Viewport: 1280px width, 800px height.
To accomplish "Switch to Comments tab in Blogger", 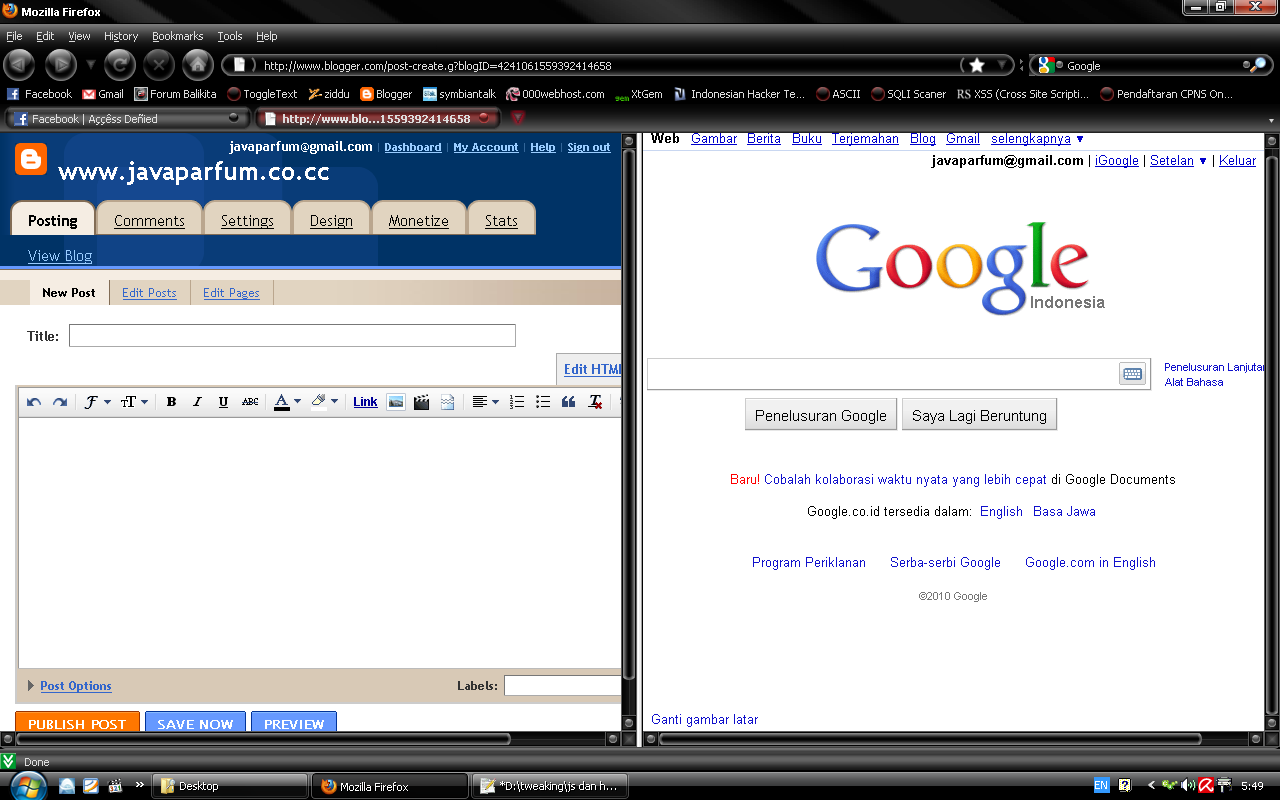I will pyautogui.click(x=149, y=220).
